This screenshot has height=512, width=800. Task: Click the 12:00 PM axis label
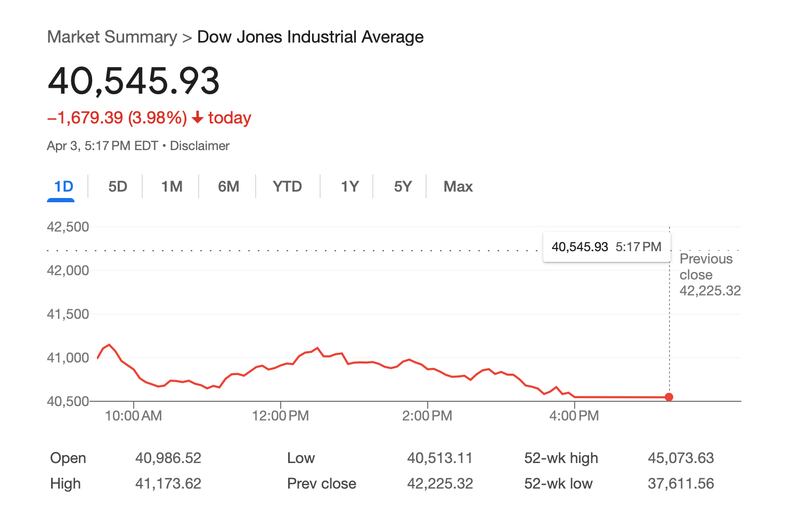pos(280,414)
